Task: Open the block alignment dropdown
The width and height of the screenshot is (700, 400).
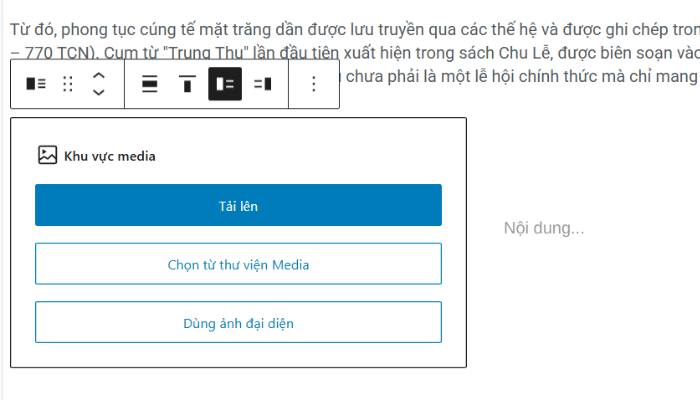Action: (x=149, y=84)
